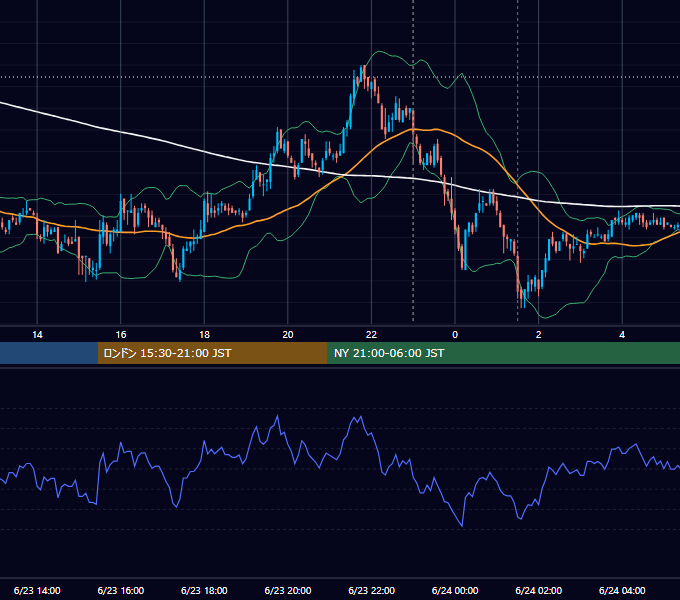Click the 6/23 16:00 date label
680x600 pixels.
pyautogui.click(x=121, y=590)
